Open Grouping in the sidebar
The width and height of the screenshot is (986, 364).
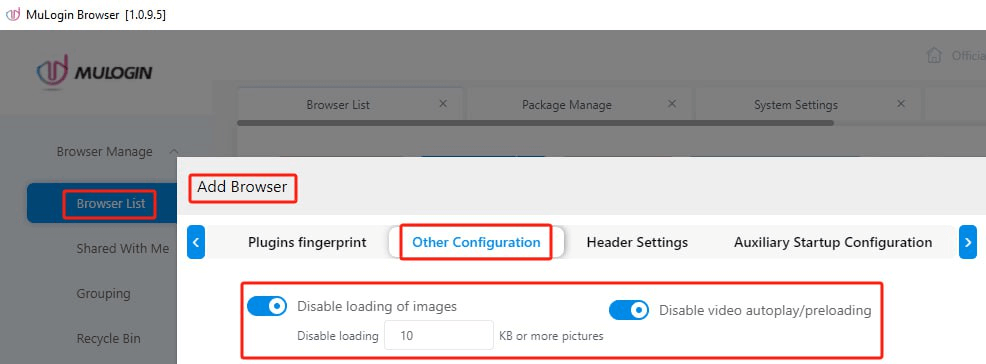click(103, 294)
